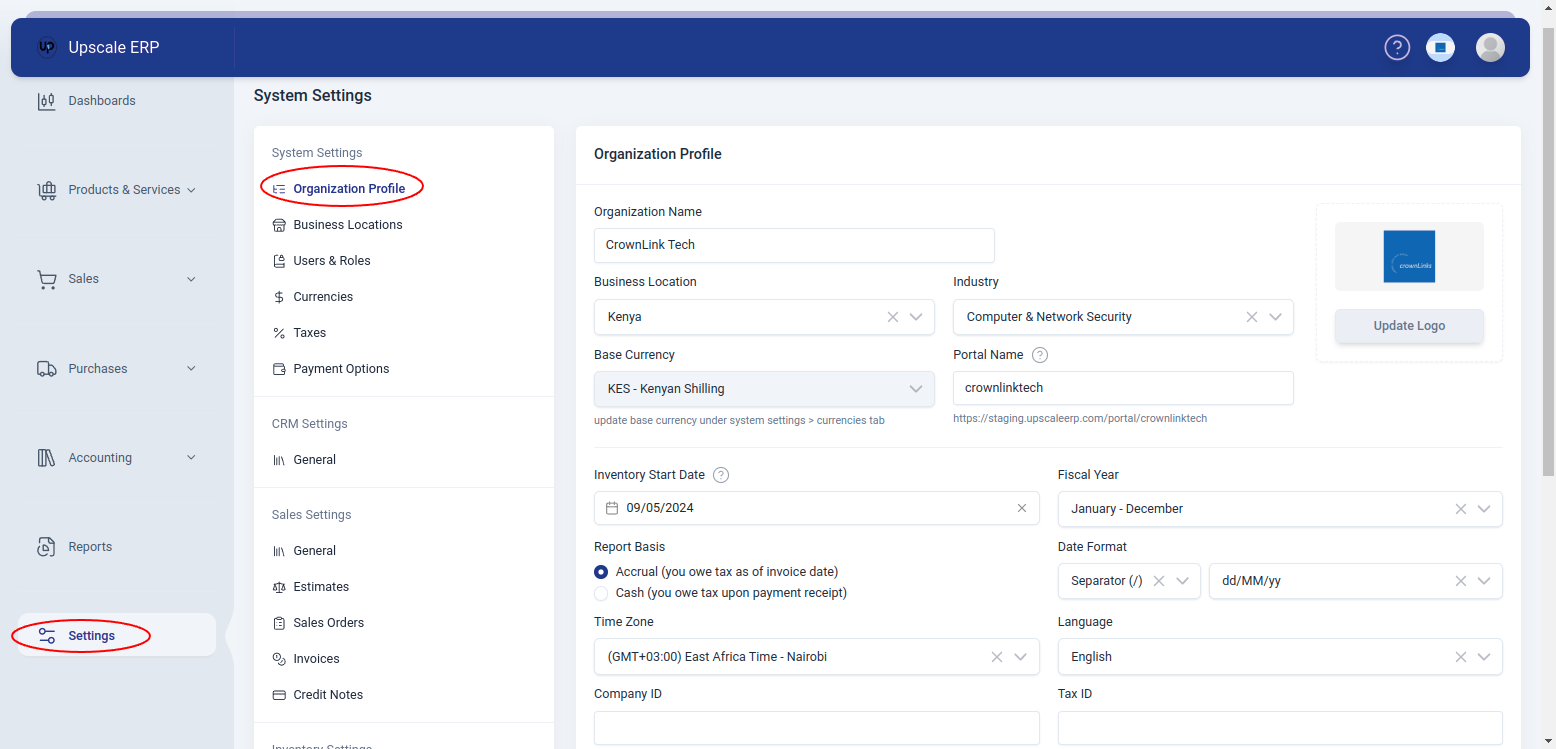Screen dimensions: 1556x749
Task: Click the Update Logo button
Action: (x=1409, y=325)
